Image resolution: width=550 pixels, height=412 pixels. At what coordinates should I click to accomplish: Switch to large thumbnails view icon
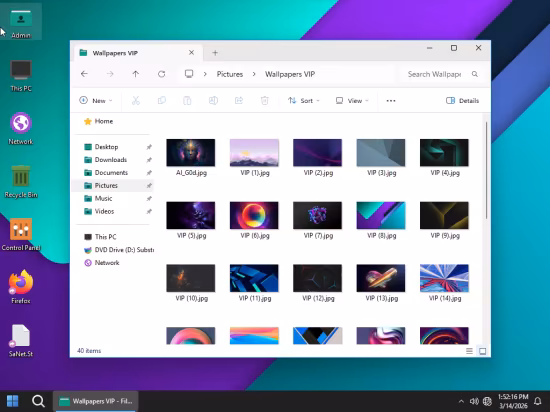coord(483,351)
